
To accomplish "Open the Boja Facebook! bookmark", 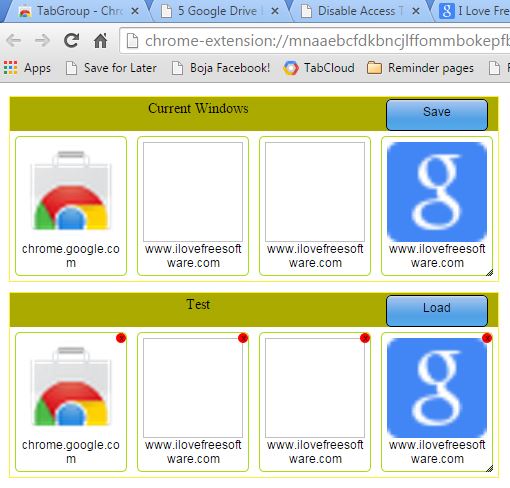I will (221, 68).
